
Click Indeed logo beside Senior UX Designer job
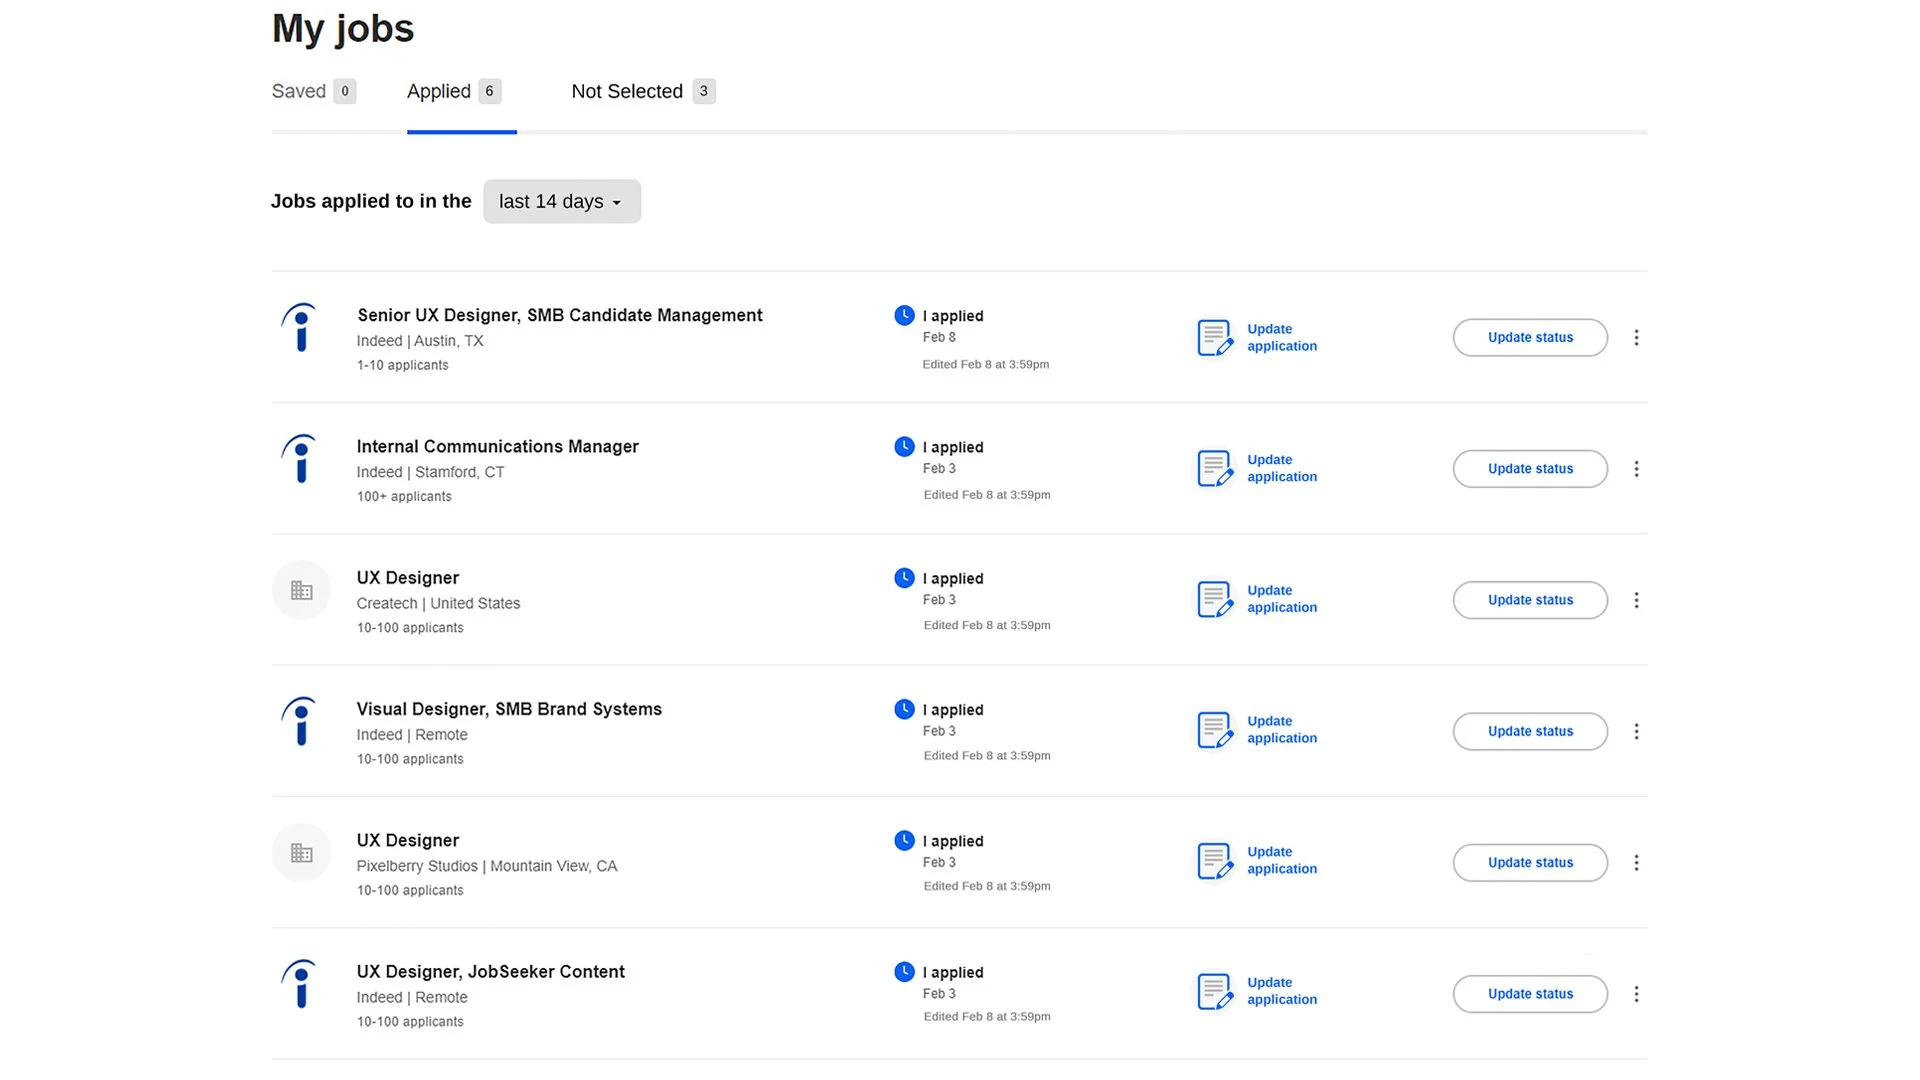click(300, 328)
